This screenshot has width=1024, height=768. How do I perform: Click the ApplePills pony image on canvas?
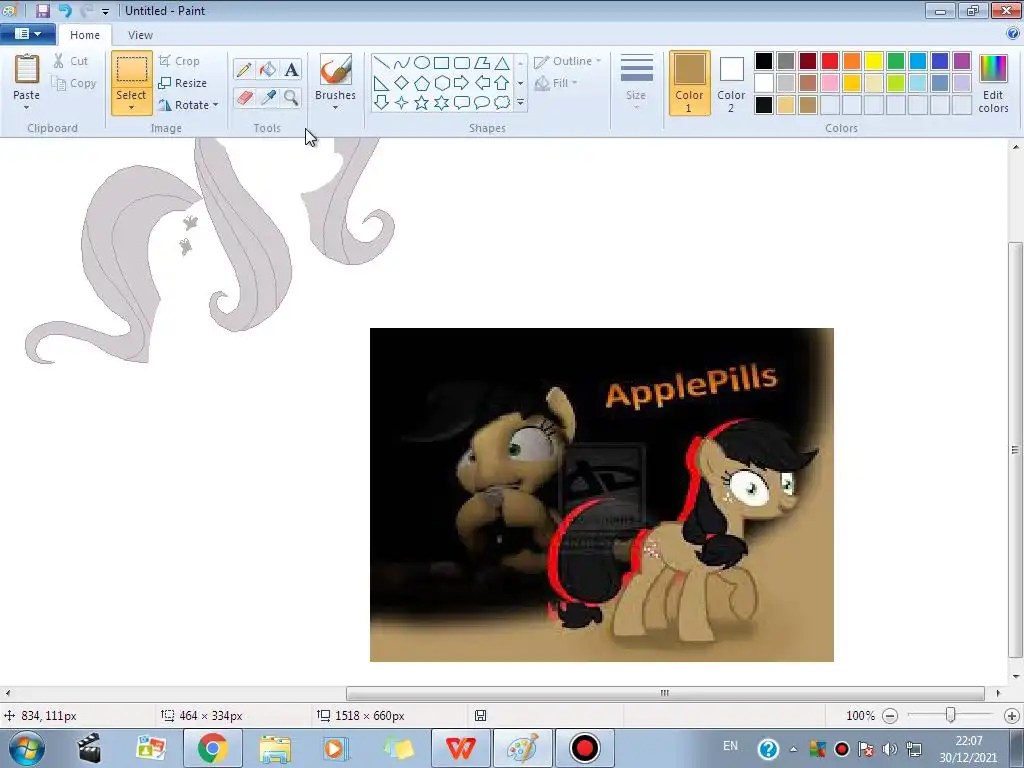(601, 494)
